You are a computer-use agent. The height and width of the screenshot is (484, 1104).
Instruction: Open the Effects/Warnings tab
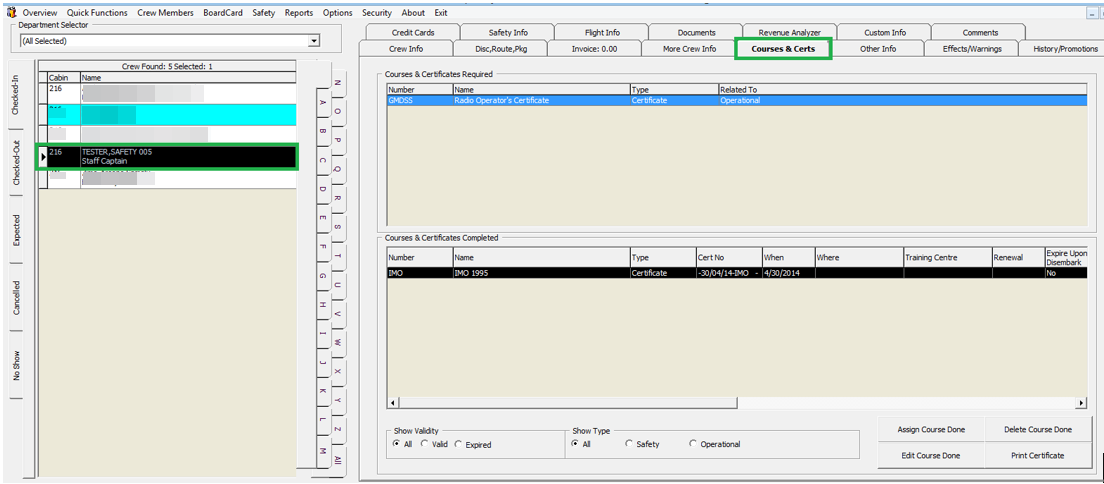click(972, 49)
